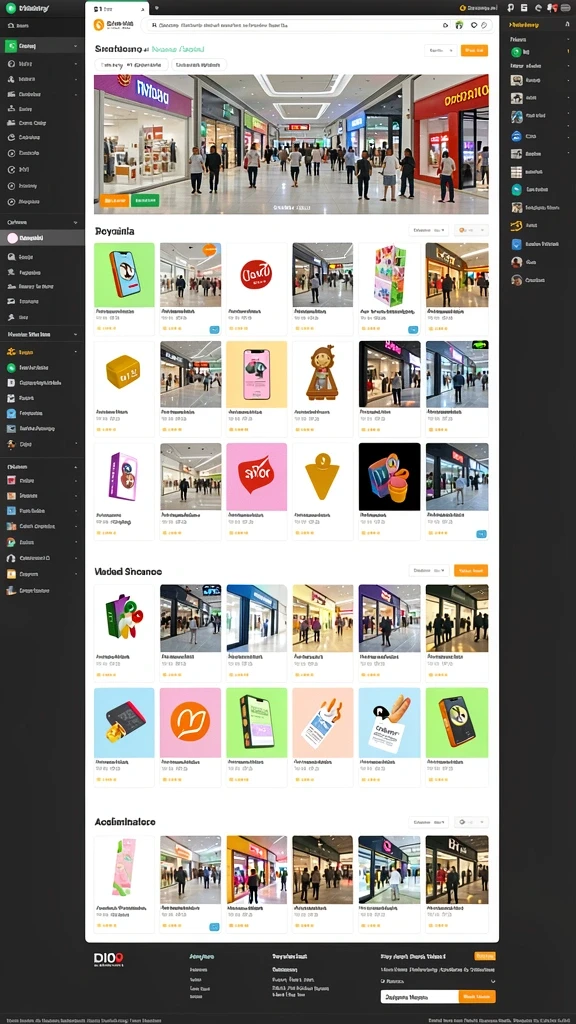Click the green button on the hero banner

click(x=145, y=200)
